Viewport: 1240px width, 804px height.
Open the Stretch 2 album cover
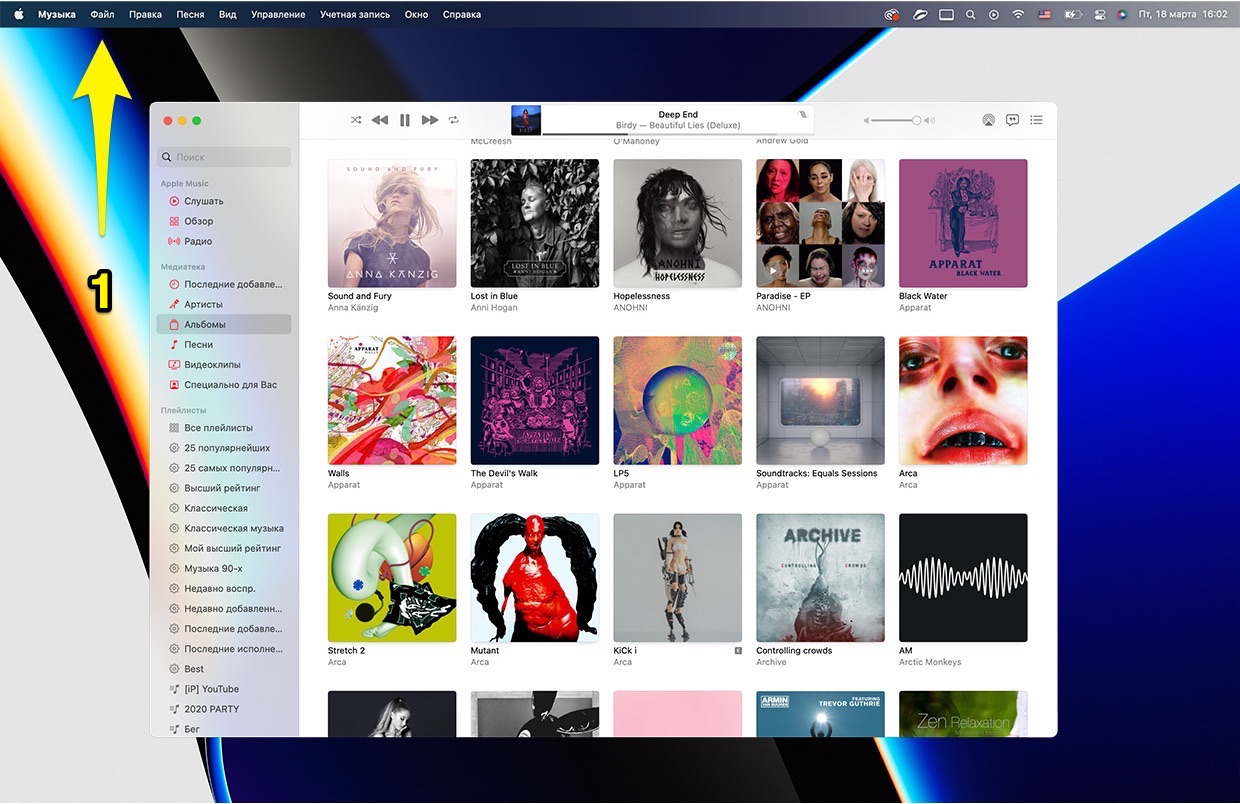point(392,578)
